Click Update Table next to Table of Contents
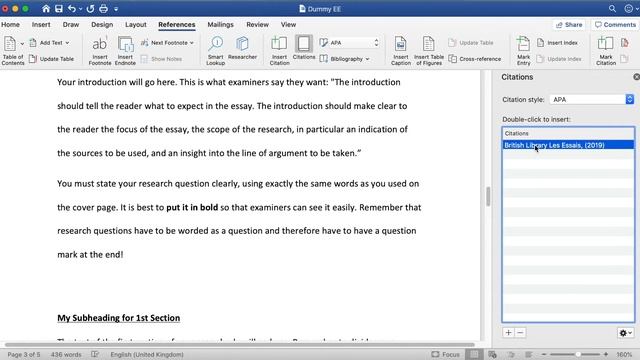The height and width of the screenshot is (360, 640). [51, 59]
